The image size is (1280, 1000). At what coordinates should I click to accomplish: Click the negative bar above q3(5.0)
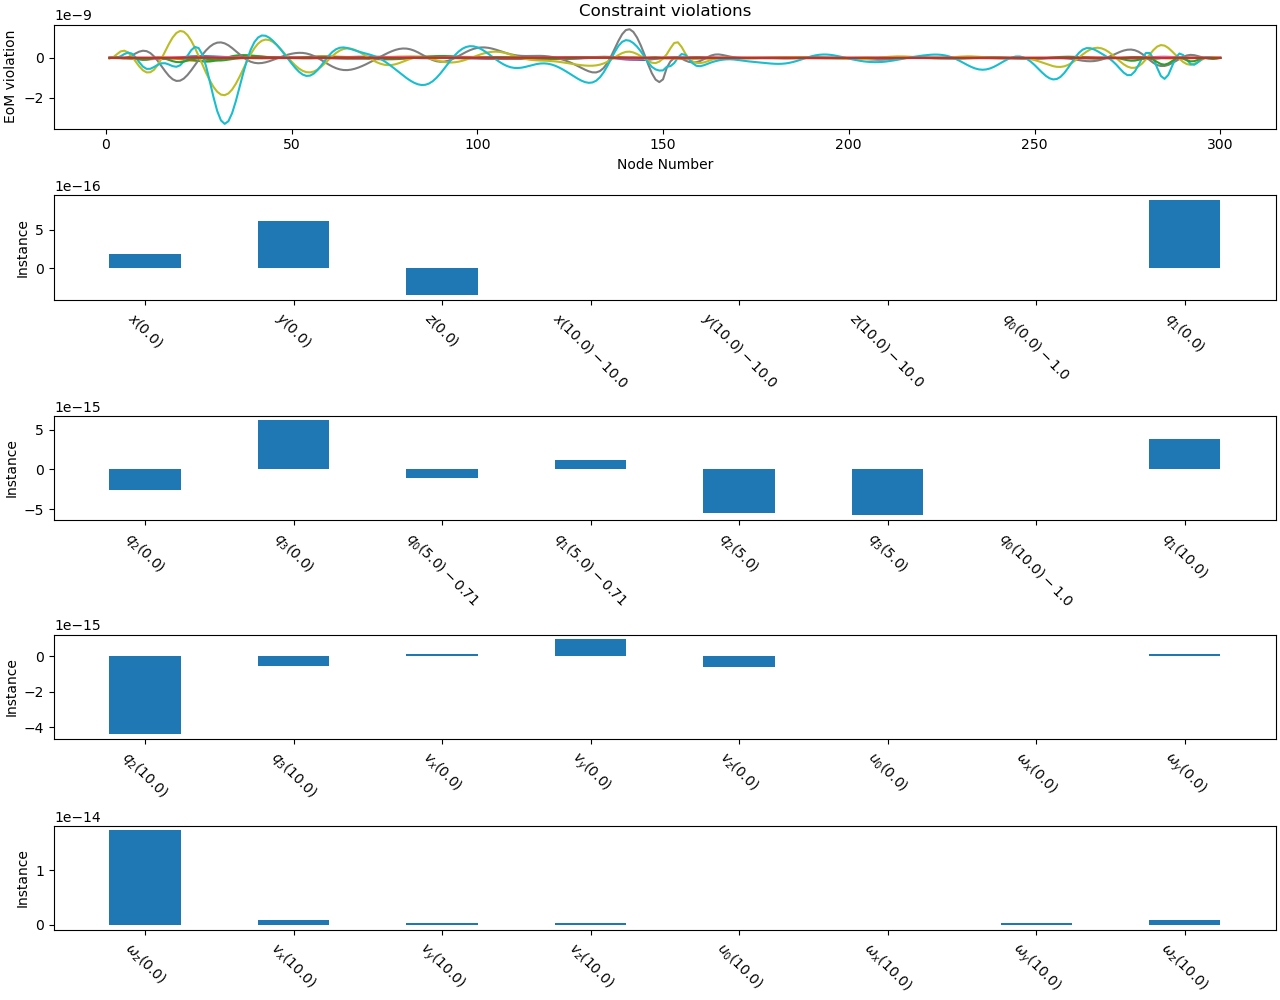pos(887,492)
